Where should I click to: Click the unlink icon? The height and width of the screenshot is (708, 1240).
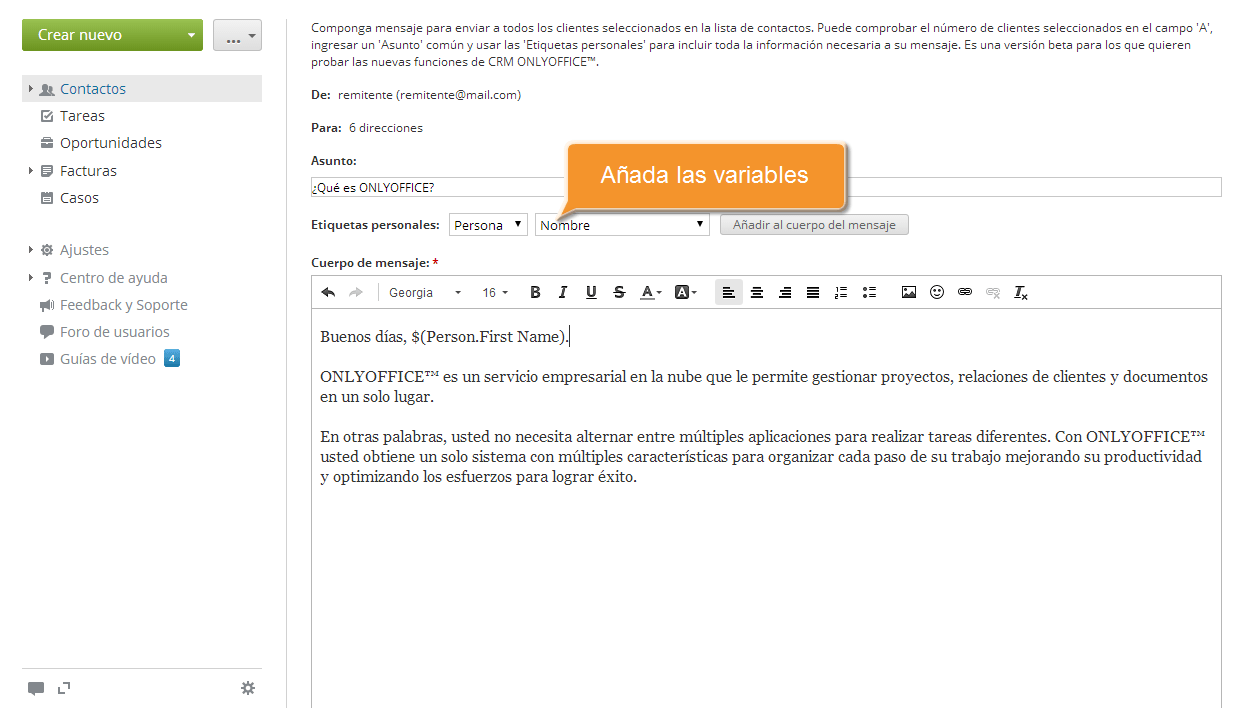pos(992,292)
